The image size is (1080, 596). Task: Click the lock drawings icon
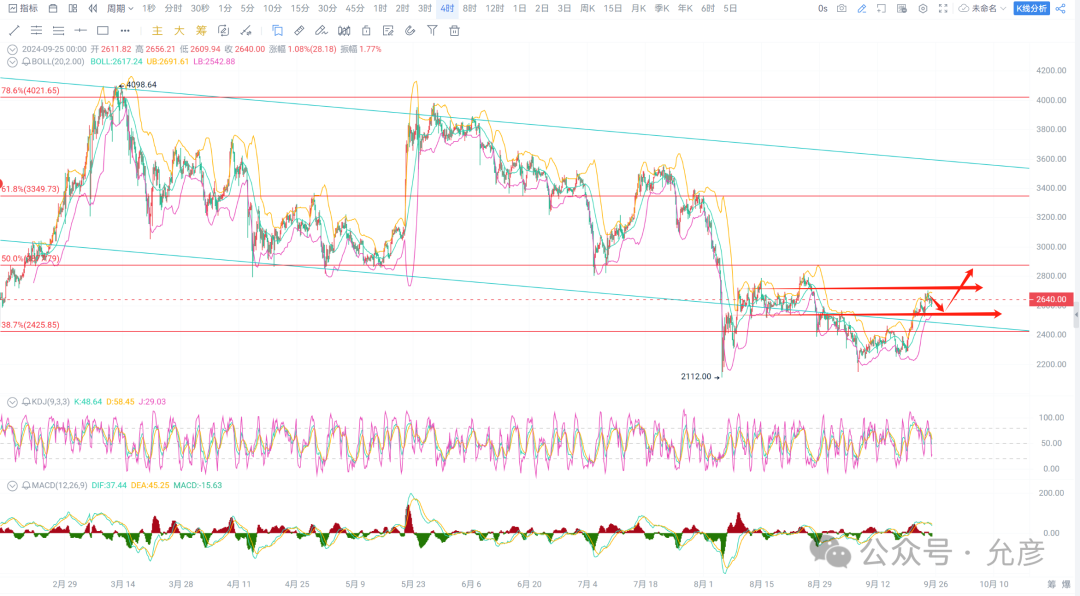pos(366,30)
